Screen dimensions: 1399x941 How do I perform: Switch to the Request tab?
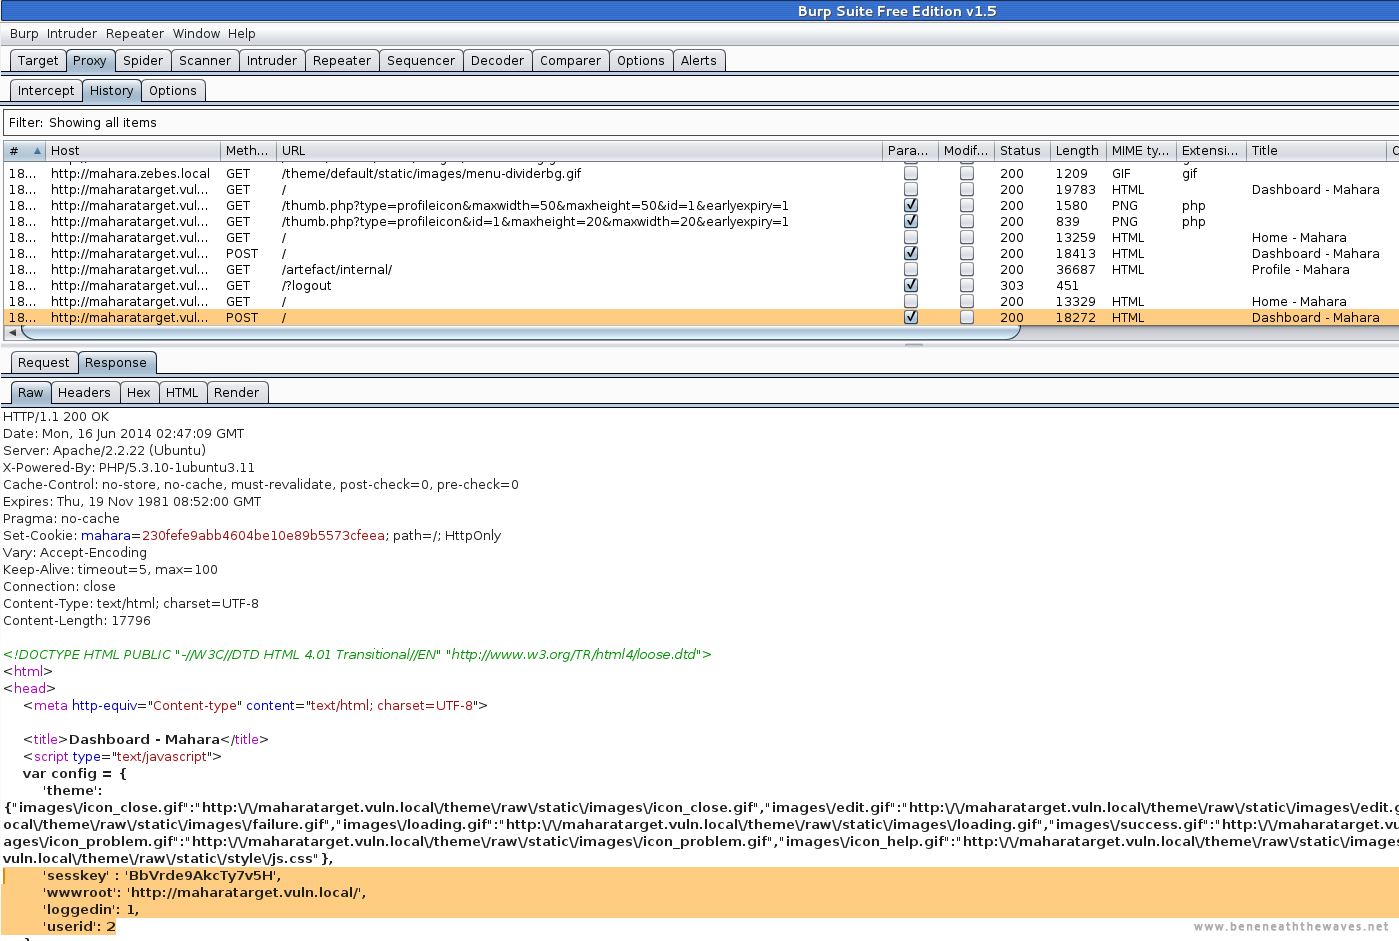coord(44,362)
